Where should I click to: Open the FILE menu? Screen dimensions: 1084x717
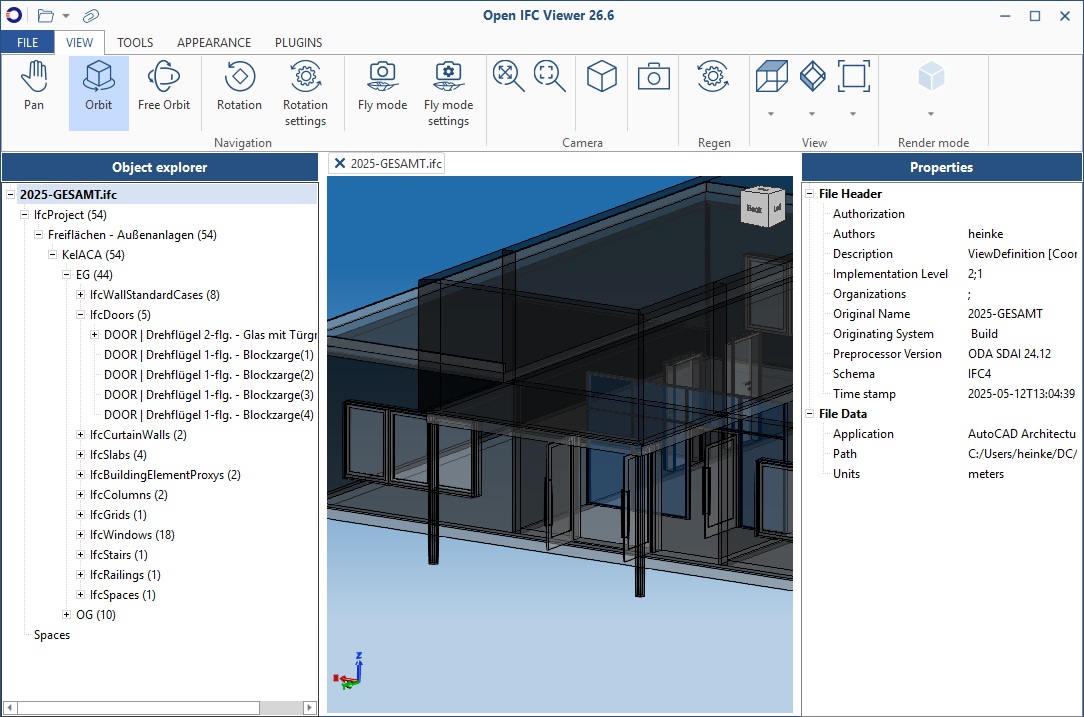pyautogui.click(x=28, y=43)
